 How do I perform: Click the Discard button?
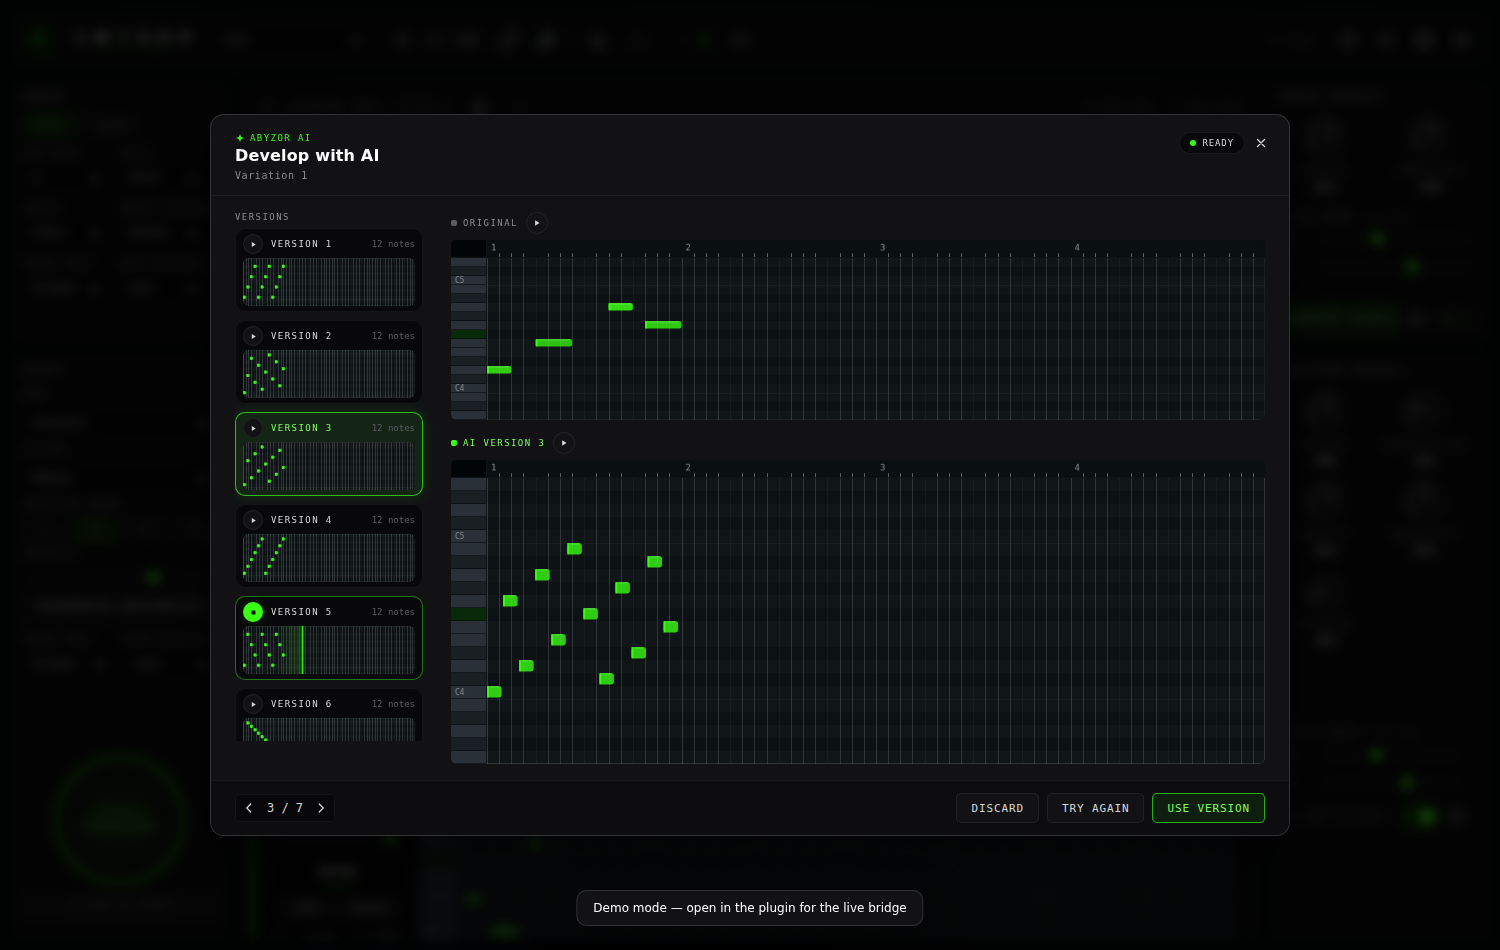tap(997, 808)
